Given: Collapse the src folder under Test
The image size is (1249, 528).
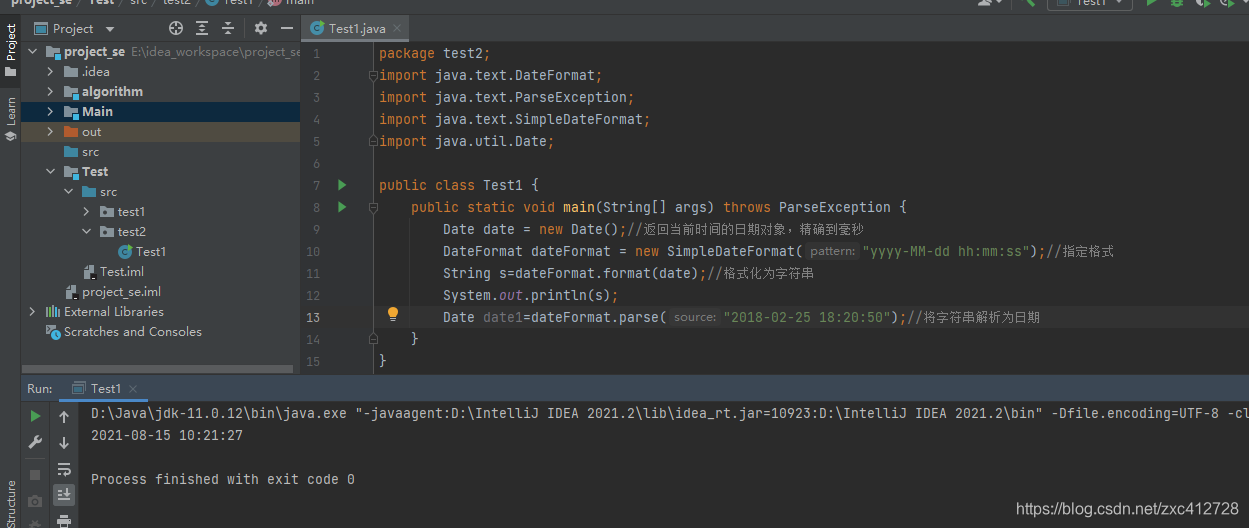Looking at the screenshot, I should [68, 192].
